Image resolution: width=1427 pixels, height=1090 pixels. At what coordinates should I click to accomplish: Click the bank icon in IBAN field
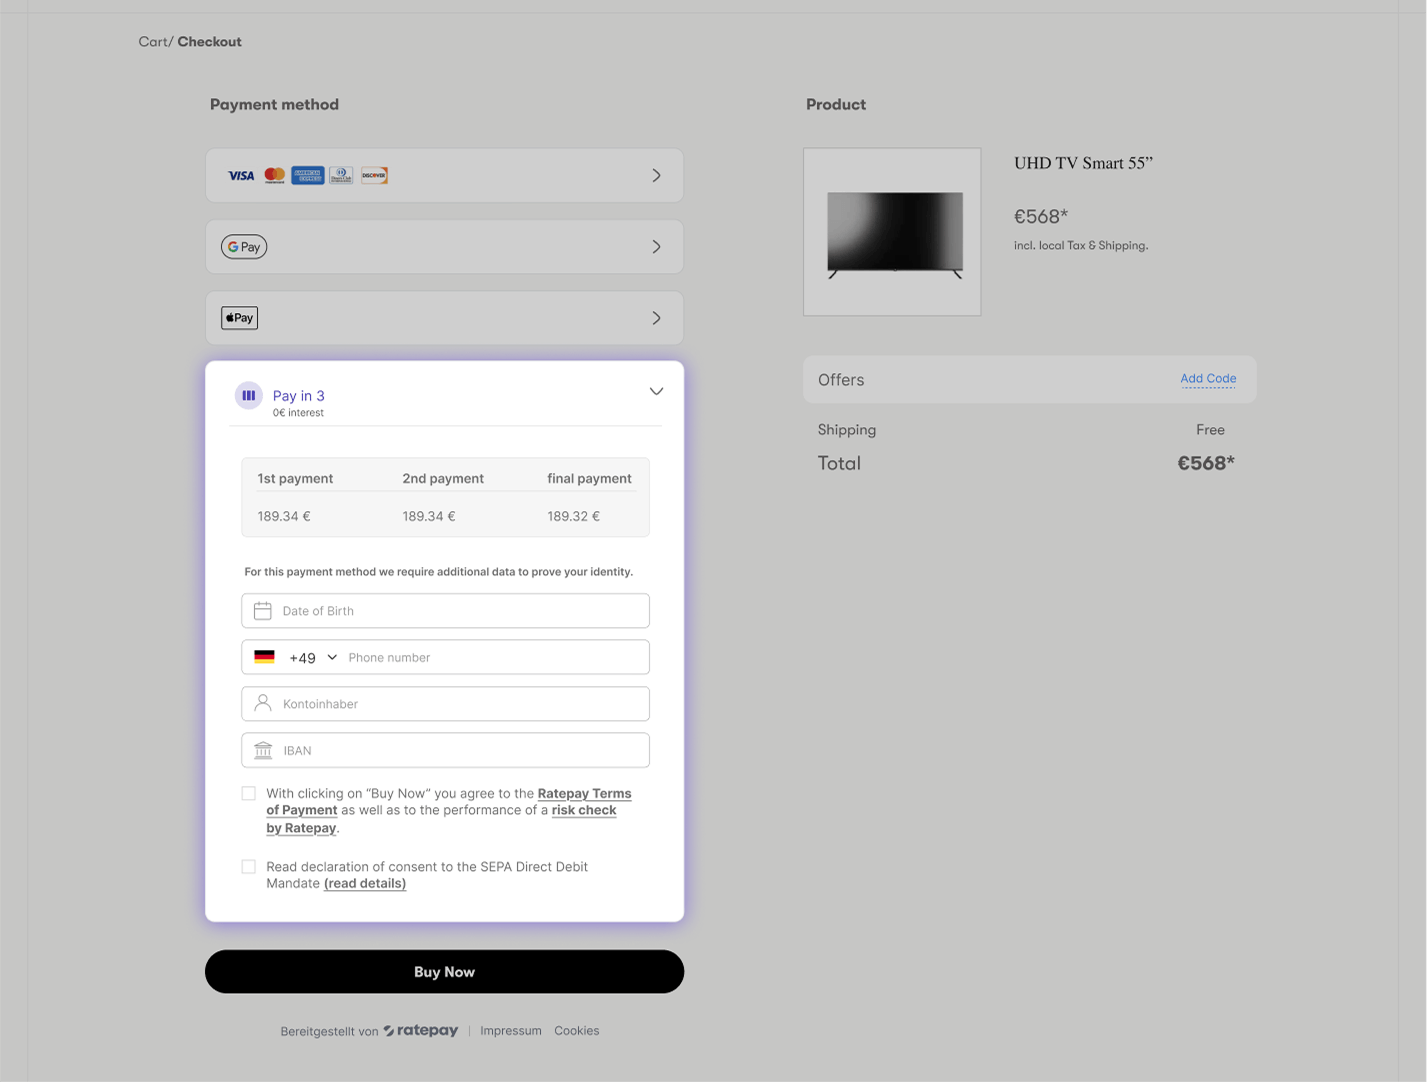point(263,750)
